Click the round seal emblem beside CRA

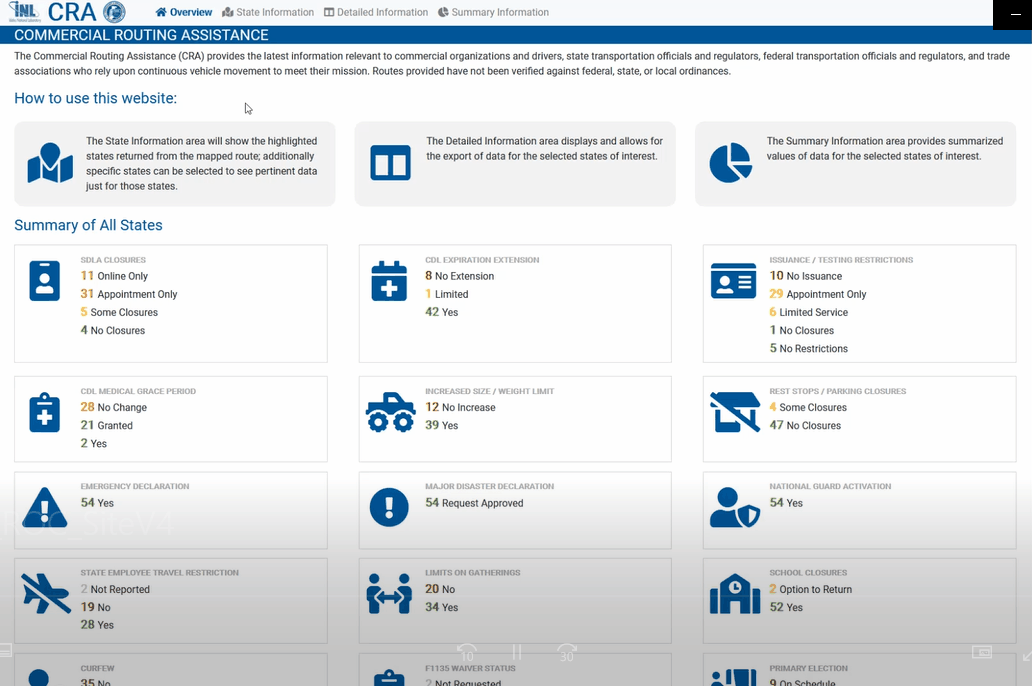115,12
